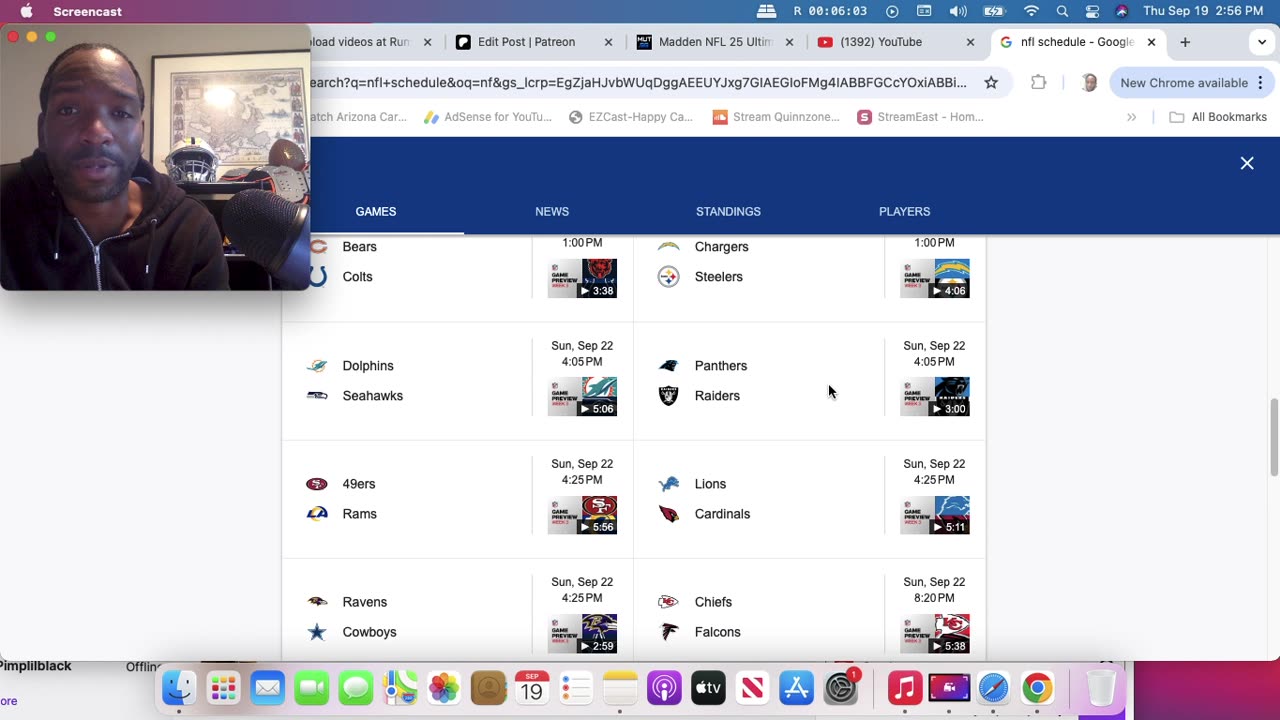Open EZCast-Happy bookmark
This screenshot has height=720, width=1280.
click(630, 117)
